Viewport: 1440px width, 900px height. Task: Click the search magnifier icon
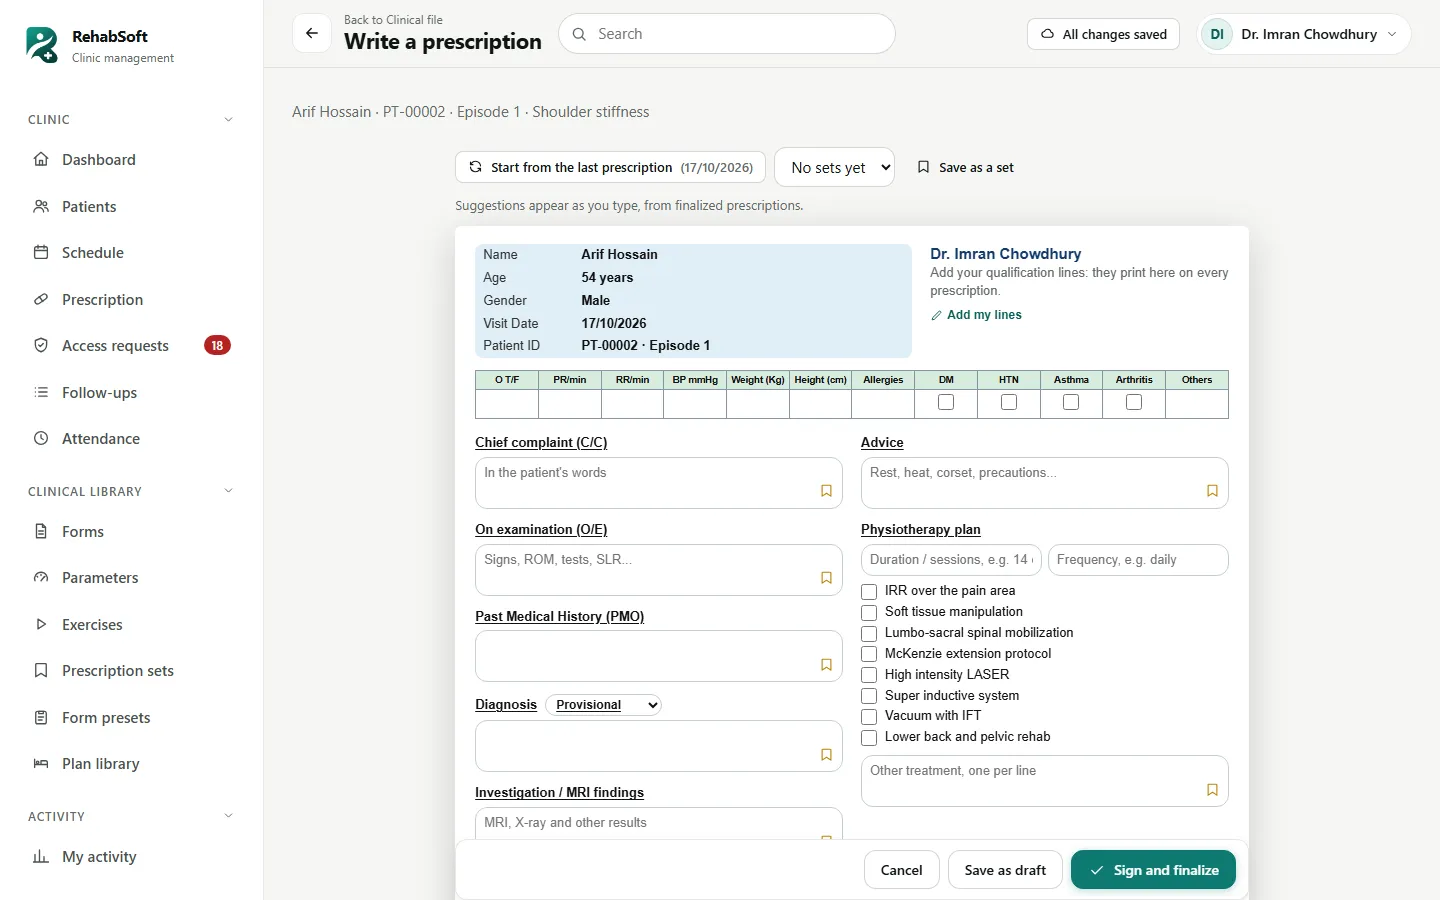pyautogui.click(x=579, y=34)
